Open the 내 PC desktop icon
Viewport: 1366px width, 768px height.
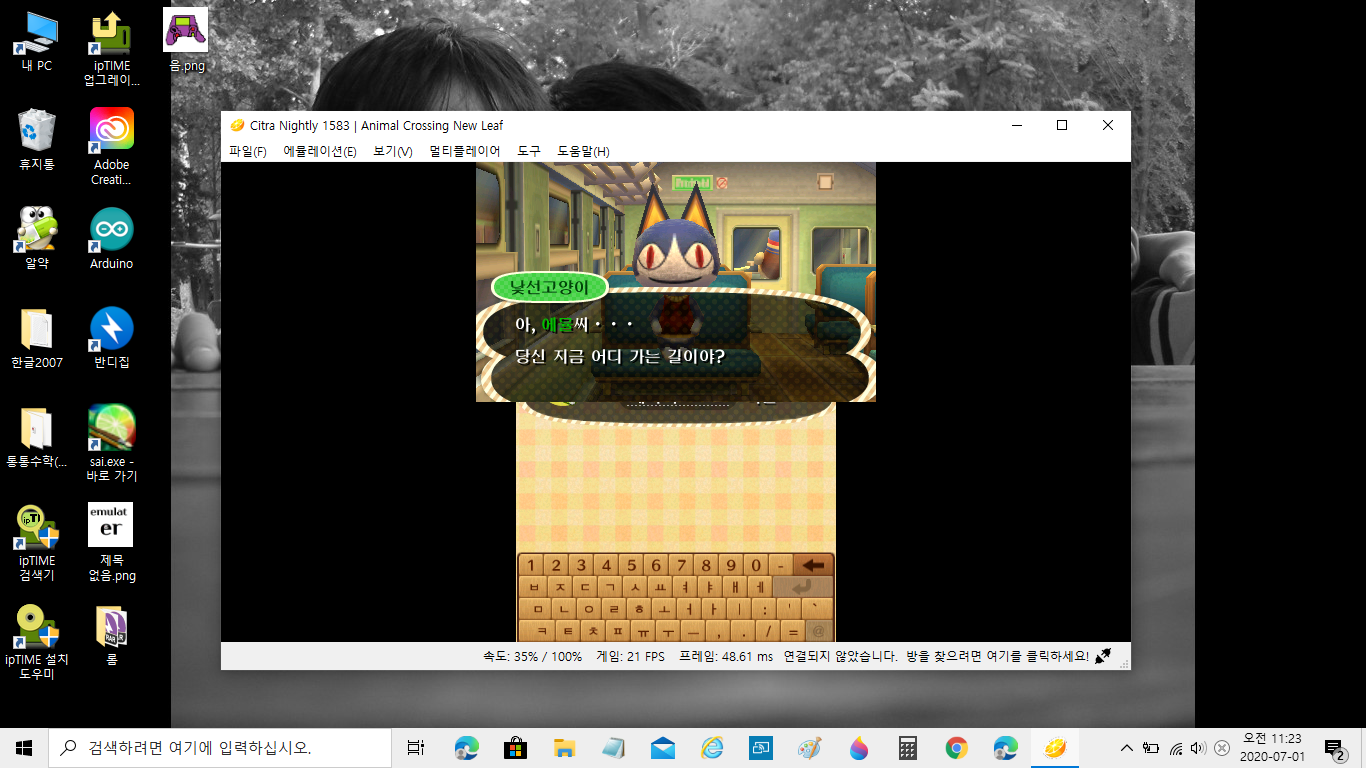[36, 41]
